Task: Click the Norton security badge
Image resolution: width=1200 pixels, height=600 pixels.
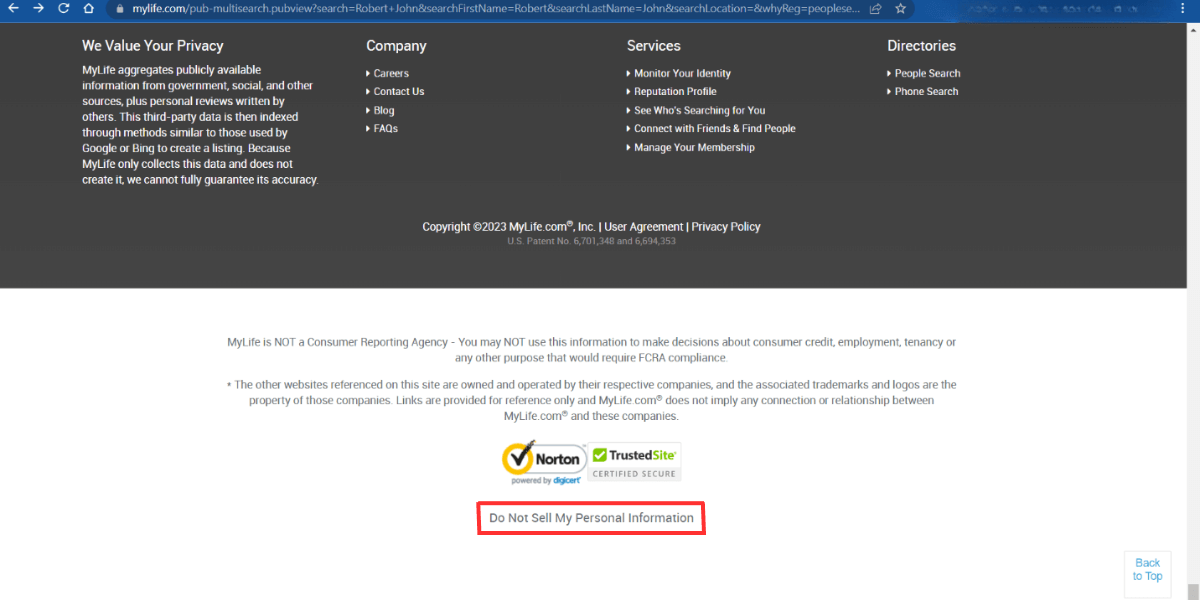Action: coord(543,463)
